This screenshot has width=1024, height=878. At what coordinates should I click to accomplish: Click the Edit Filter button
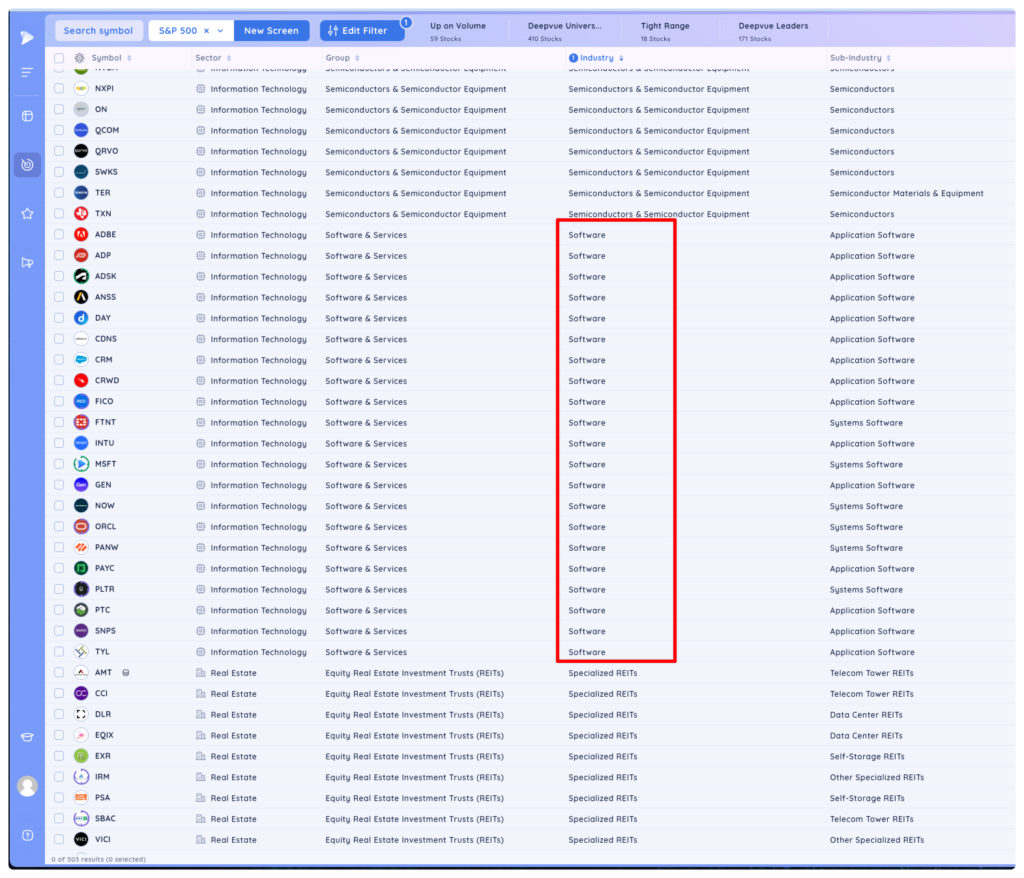pos(362,31)
